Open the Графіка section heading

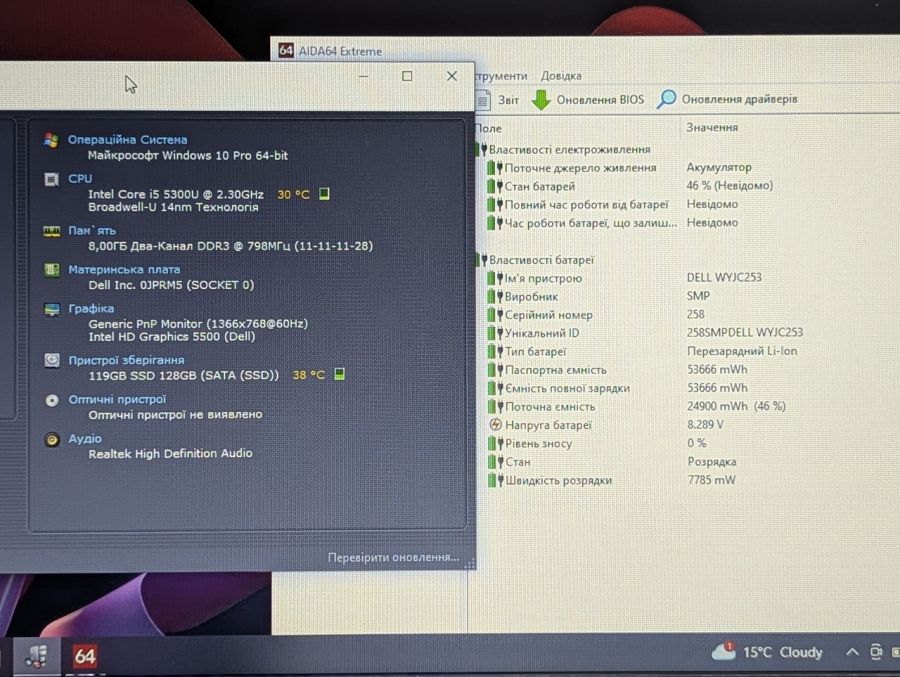[x=91, y=308]
